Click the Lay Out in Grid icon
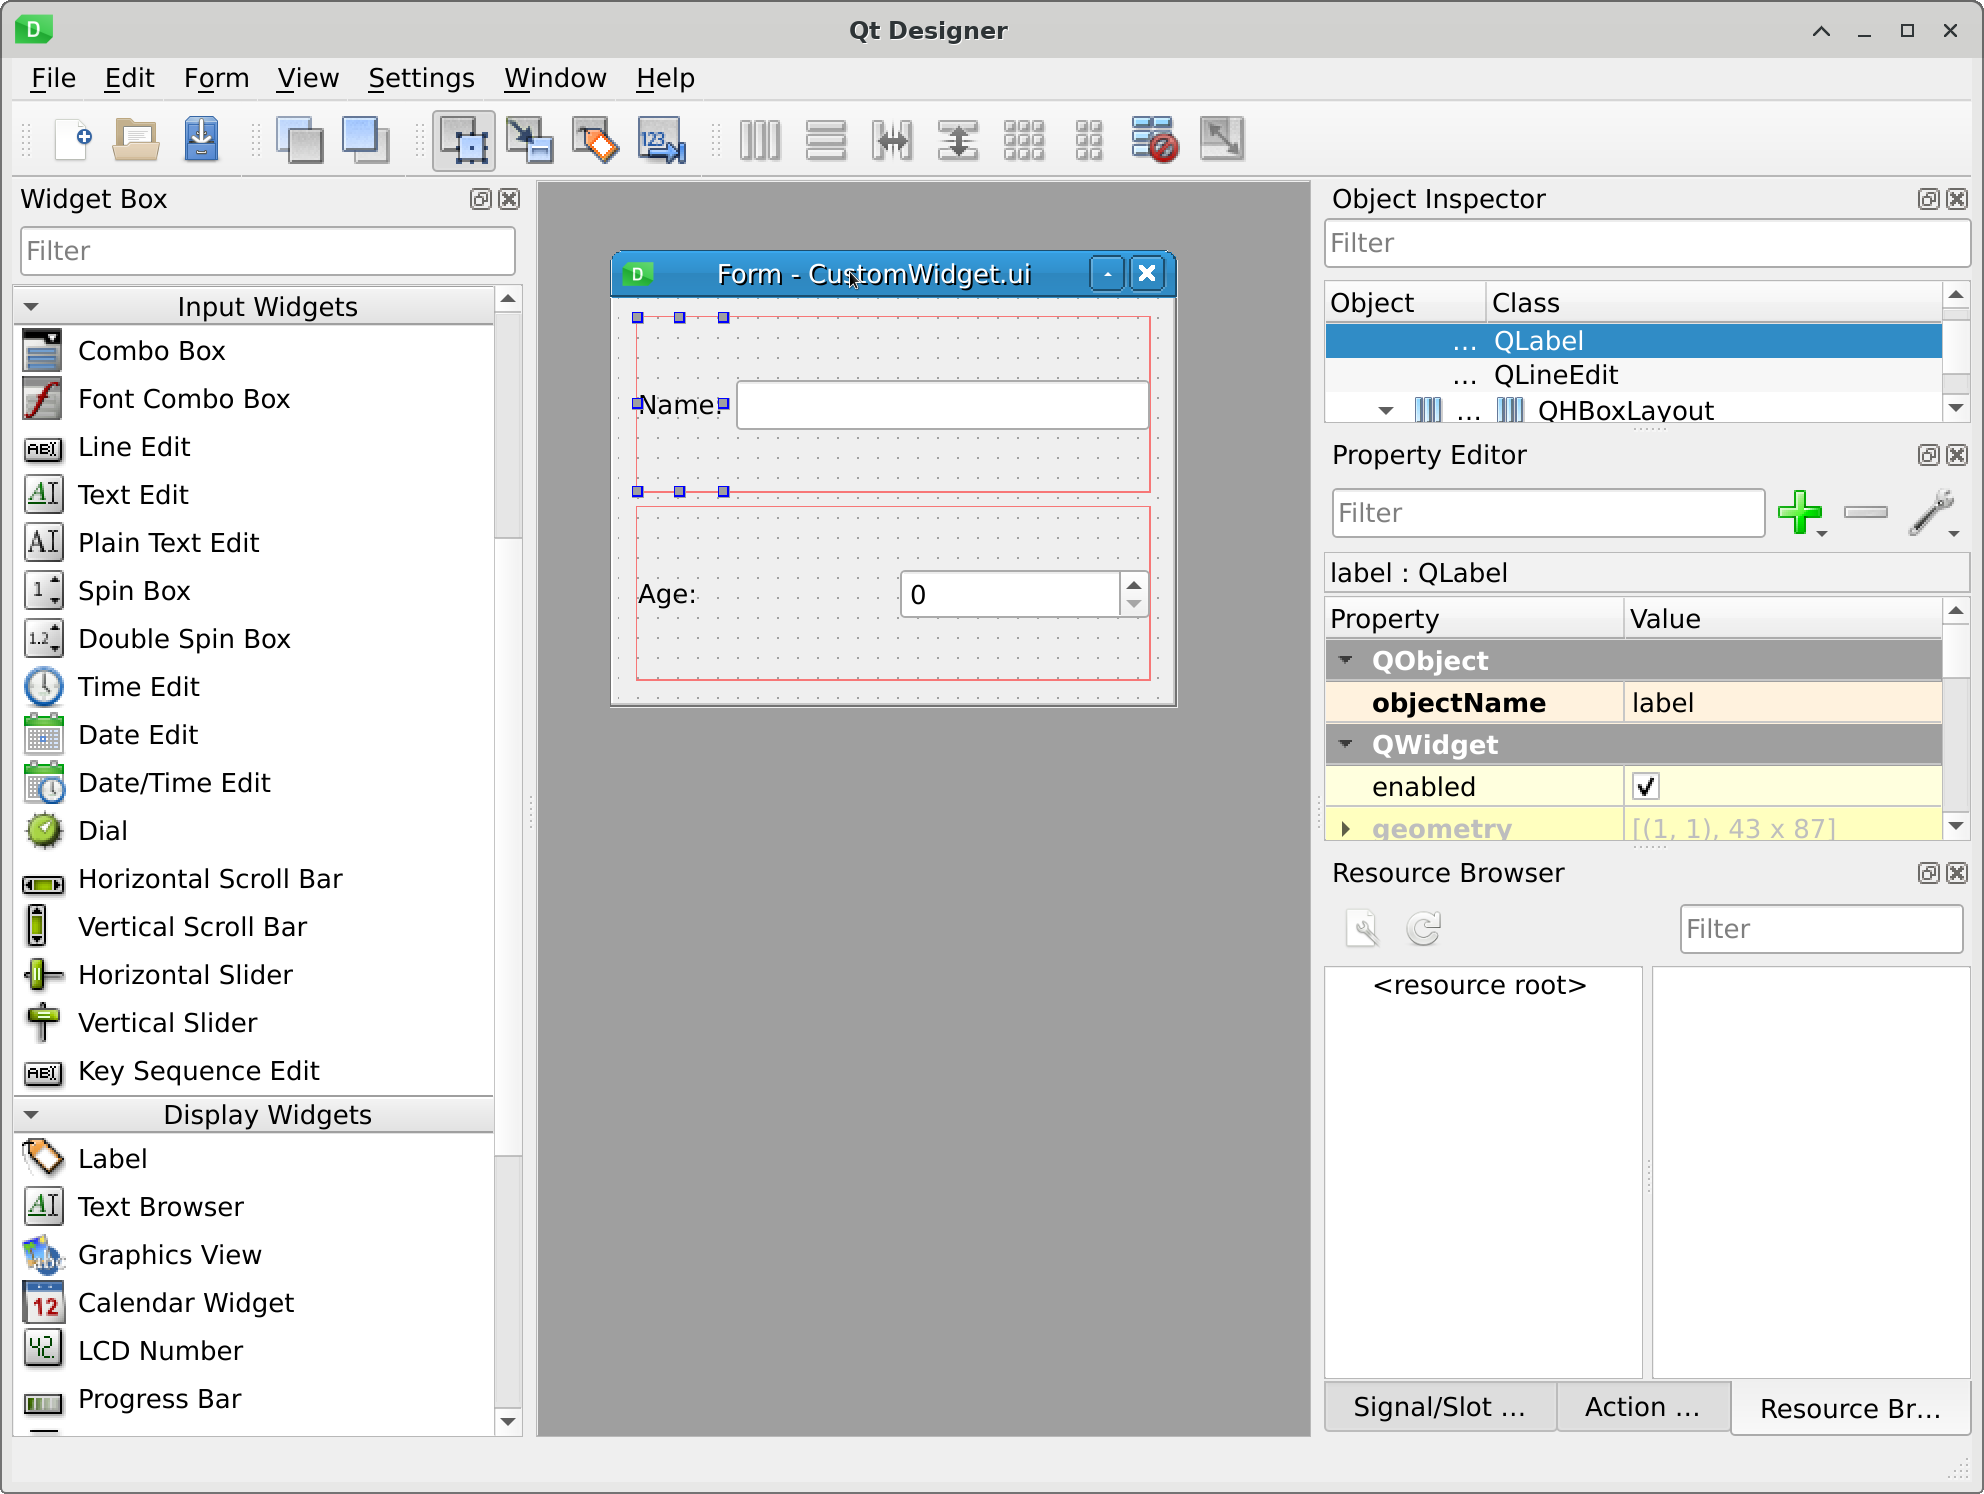 pos(1023,140)
